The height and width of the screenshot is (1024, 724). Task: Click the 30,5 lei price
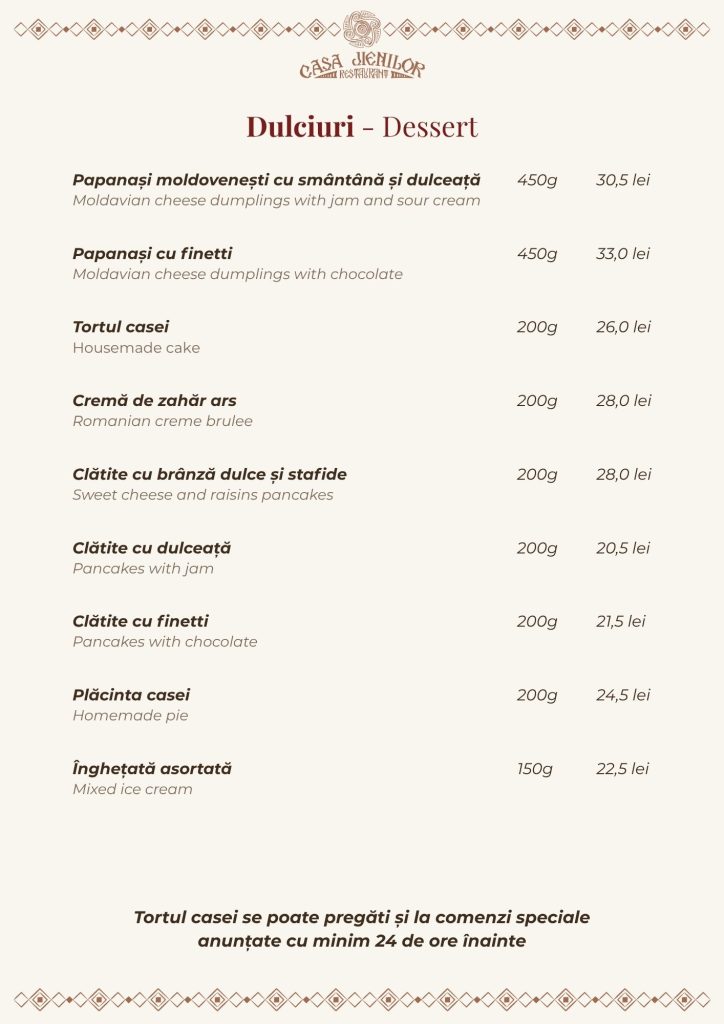(x=623, y=180)
